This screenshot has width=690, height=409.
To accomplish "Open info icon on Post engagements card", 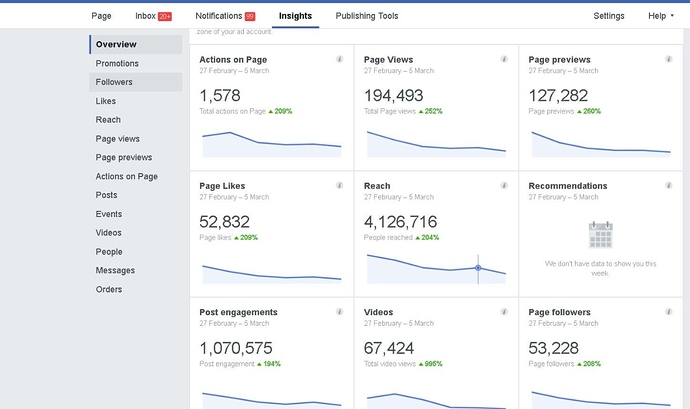I will (x=339, y=312).
